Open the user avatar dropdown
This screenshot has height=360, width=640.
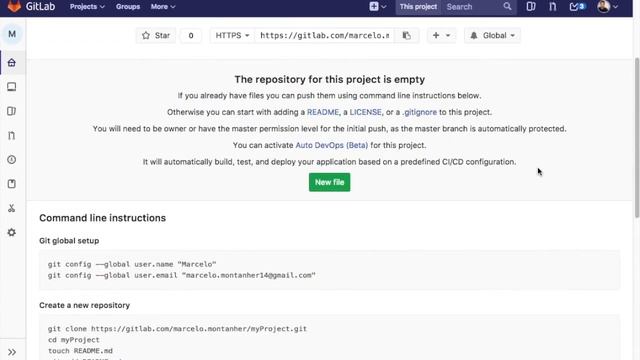607,7
